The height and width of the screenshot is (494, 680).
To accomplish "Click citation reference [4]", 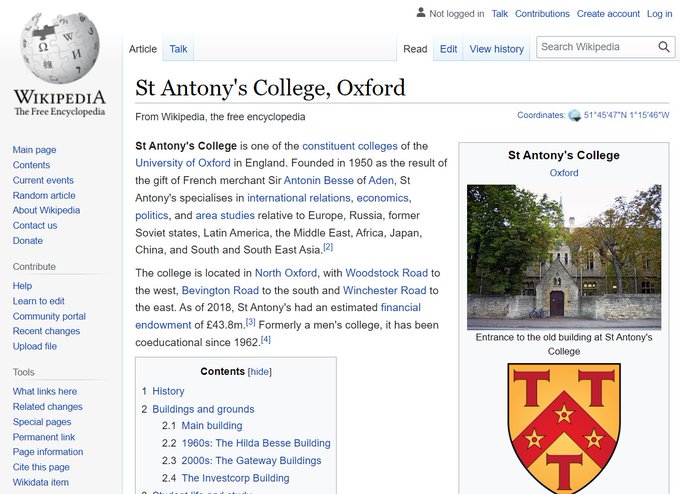I will [x=266, y=340].
